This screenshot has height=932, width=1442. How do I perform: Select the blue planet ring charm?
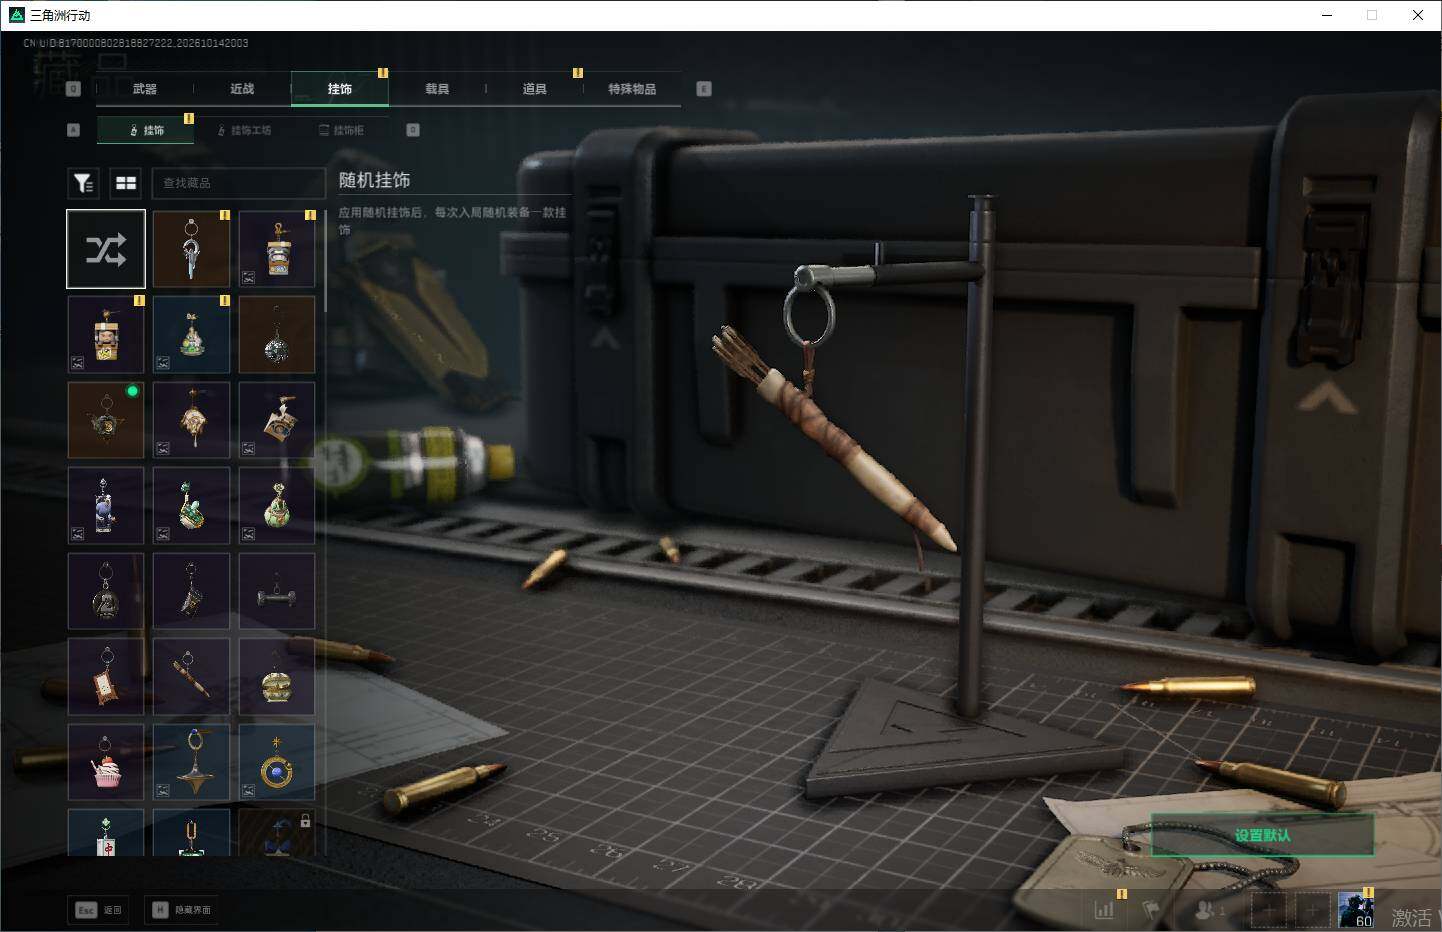(277, 763)
